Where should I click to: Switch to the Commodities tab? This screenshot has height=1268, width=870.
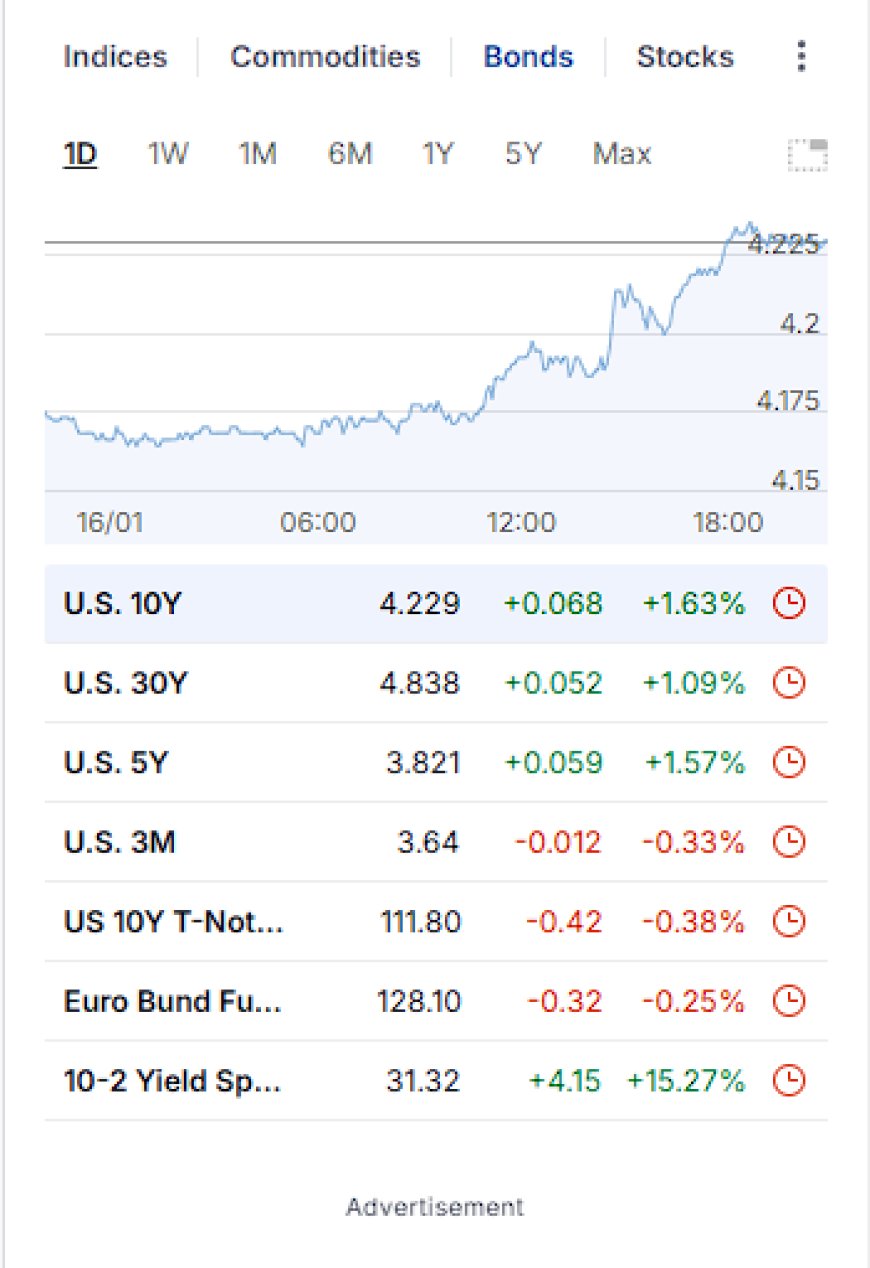(x=325, y=57)
